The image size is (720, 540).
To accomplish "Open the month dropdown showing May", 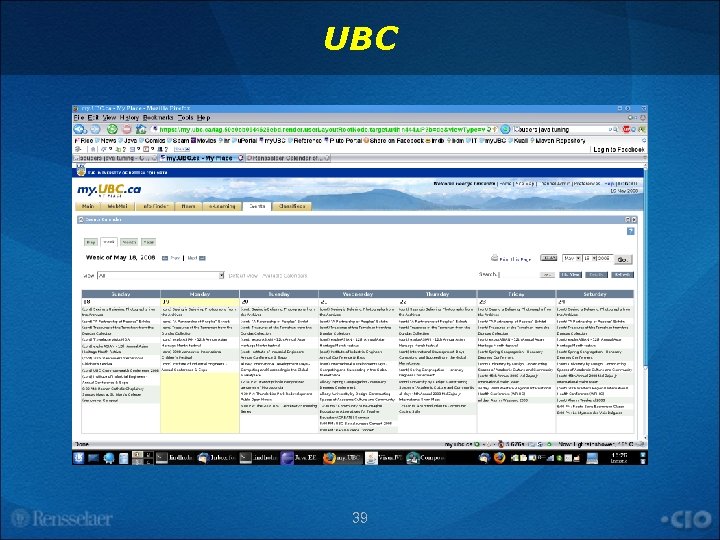I will point(572,259).
